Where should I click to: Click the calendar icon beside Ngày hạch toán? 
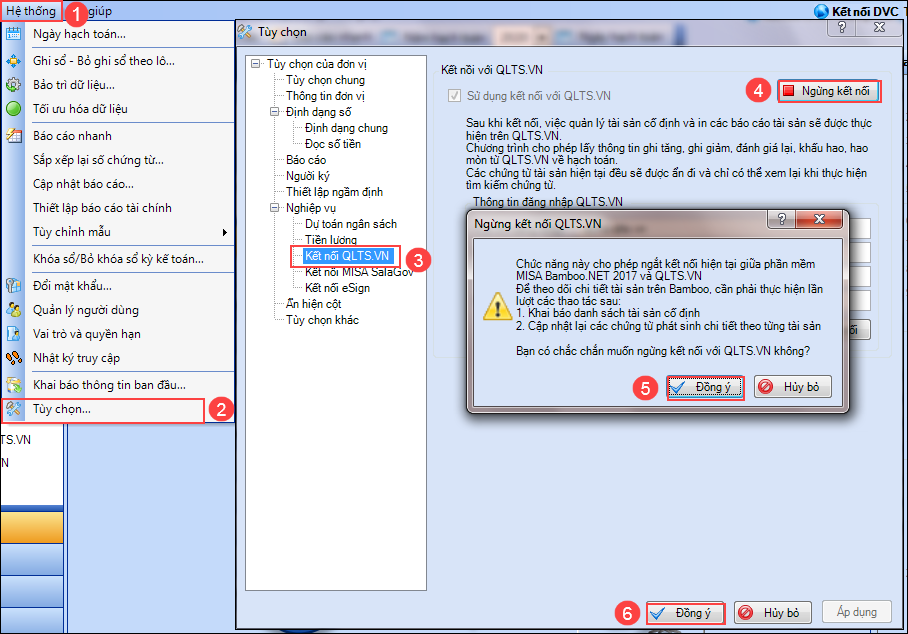click(x=13, y=34)
